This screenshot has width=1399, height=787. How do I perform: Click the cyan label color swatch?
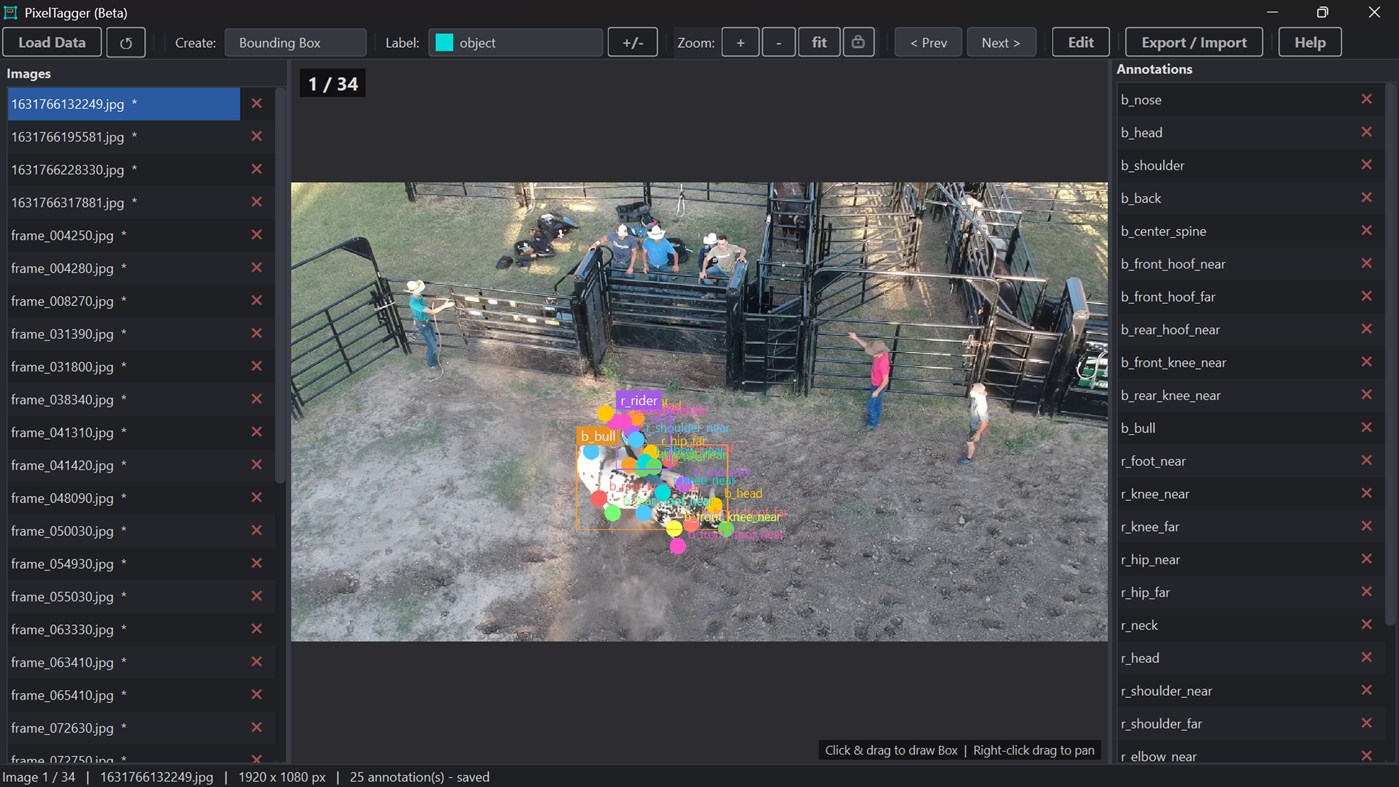(445, 43)
